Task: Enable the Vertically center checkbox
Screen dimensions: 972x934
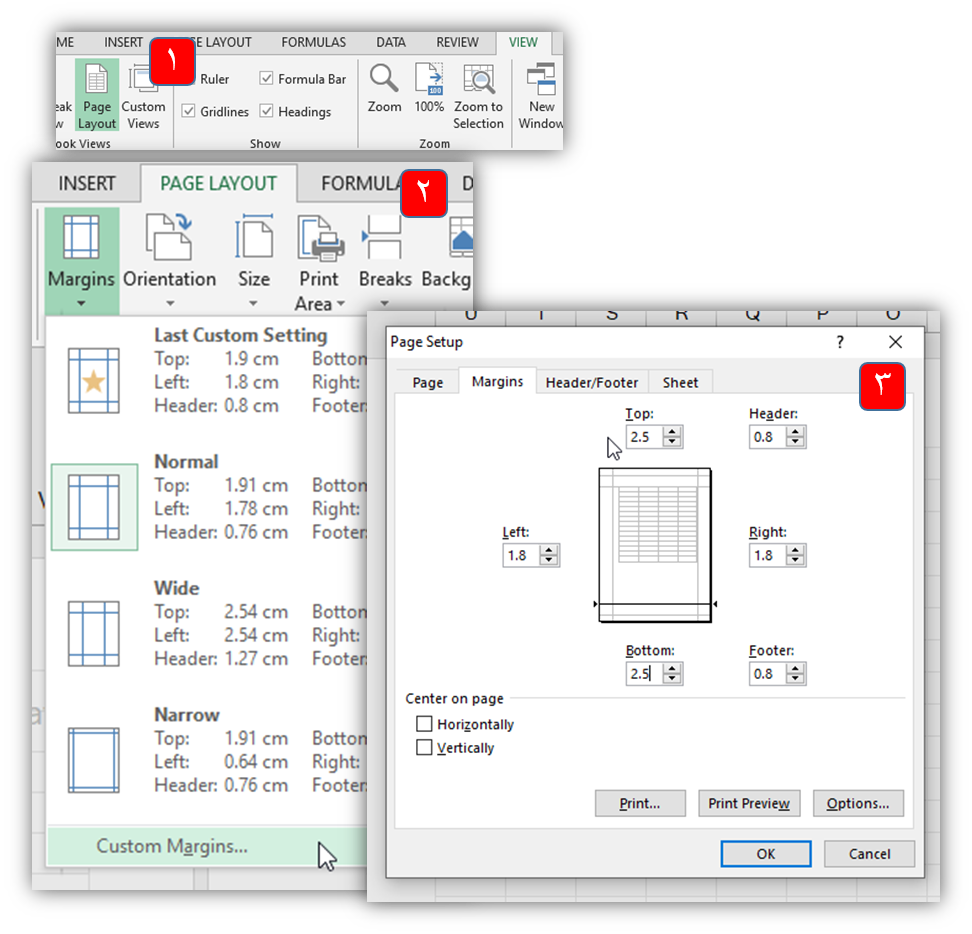Action: 425,747
